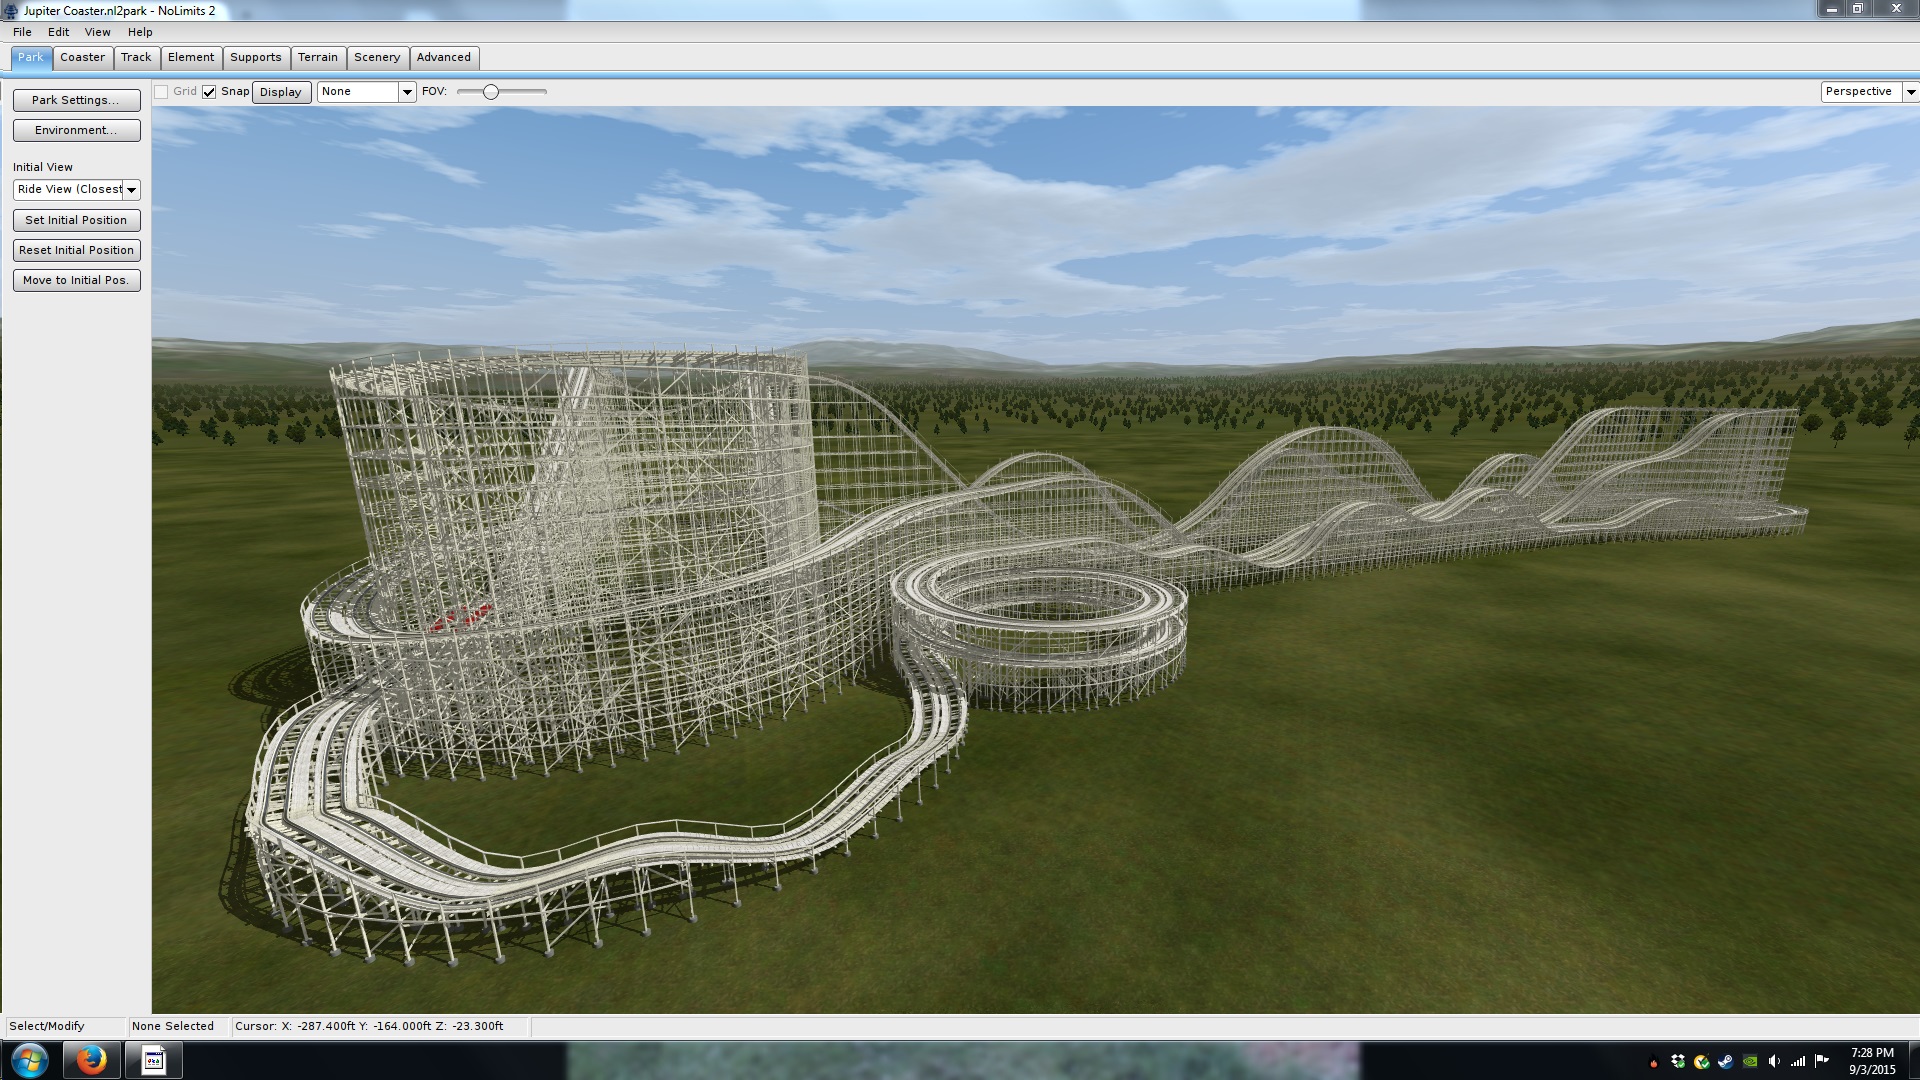Open the Edit menu
Screen dimensions: 1920x1080
tap(58, 32)
